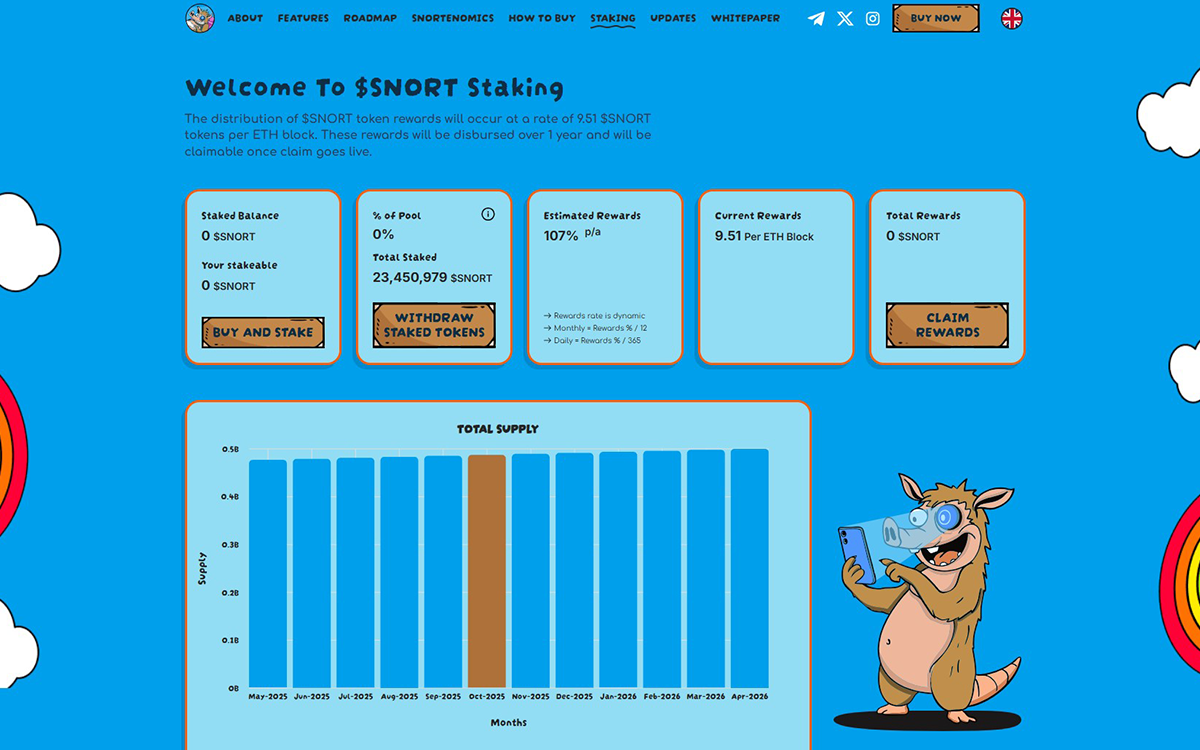
Task: Select the Staking nav item
Action: (613, 18)
